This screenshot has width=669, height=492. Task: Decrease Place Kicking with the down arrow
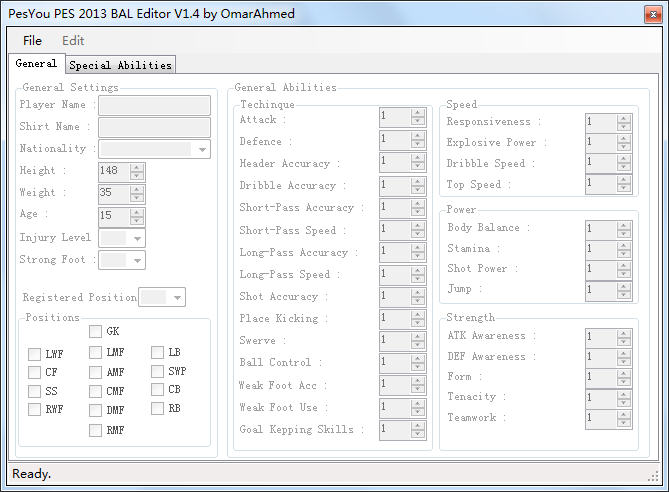(418, 323)
